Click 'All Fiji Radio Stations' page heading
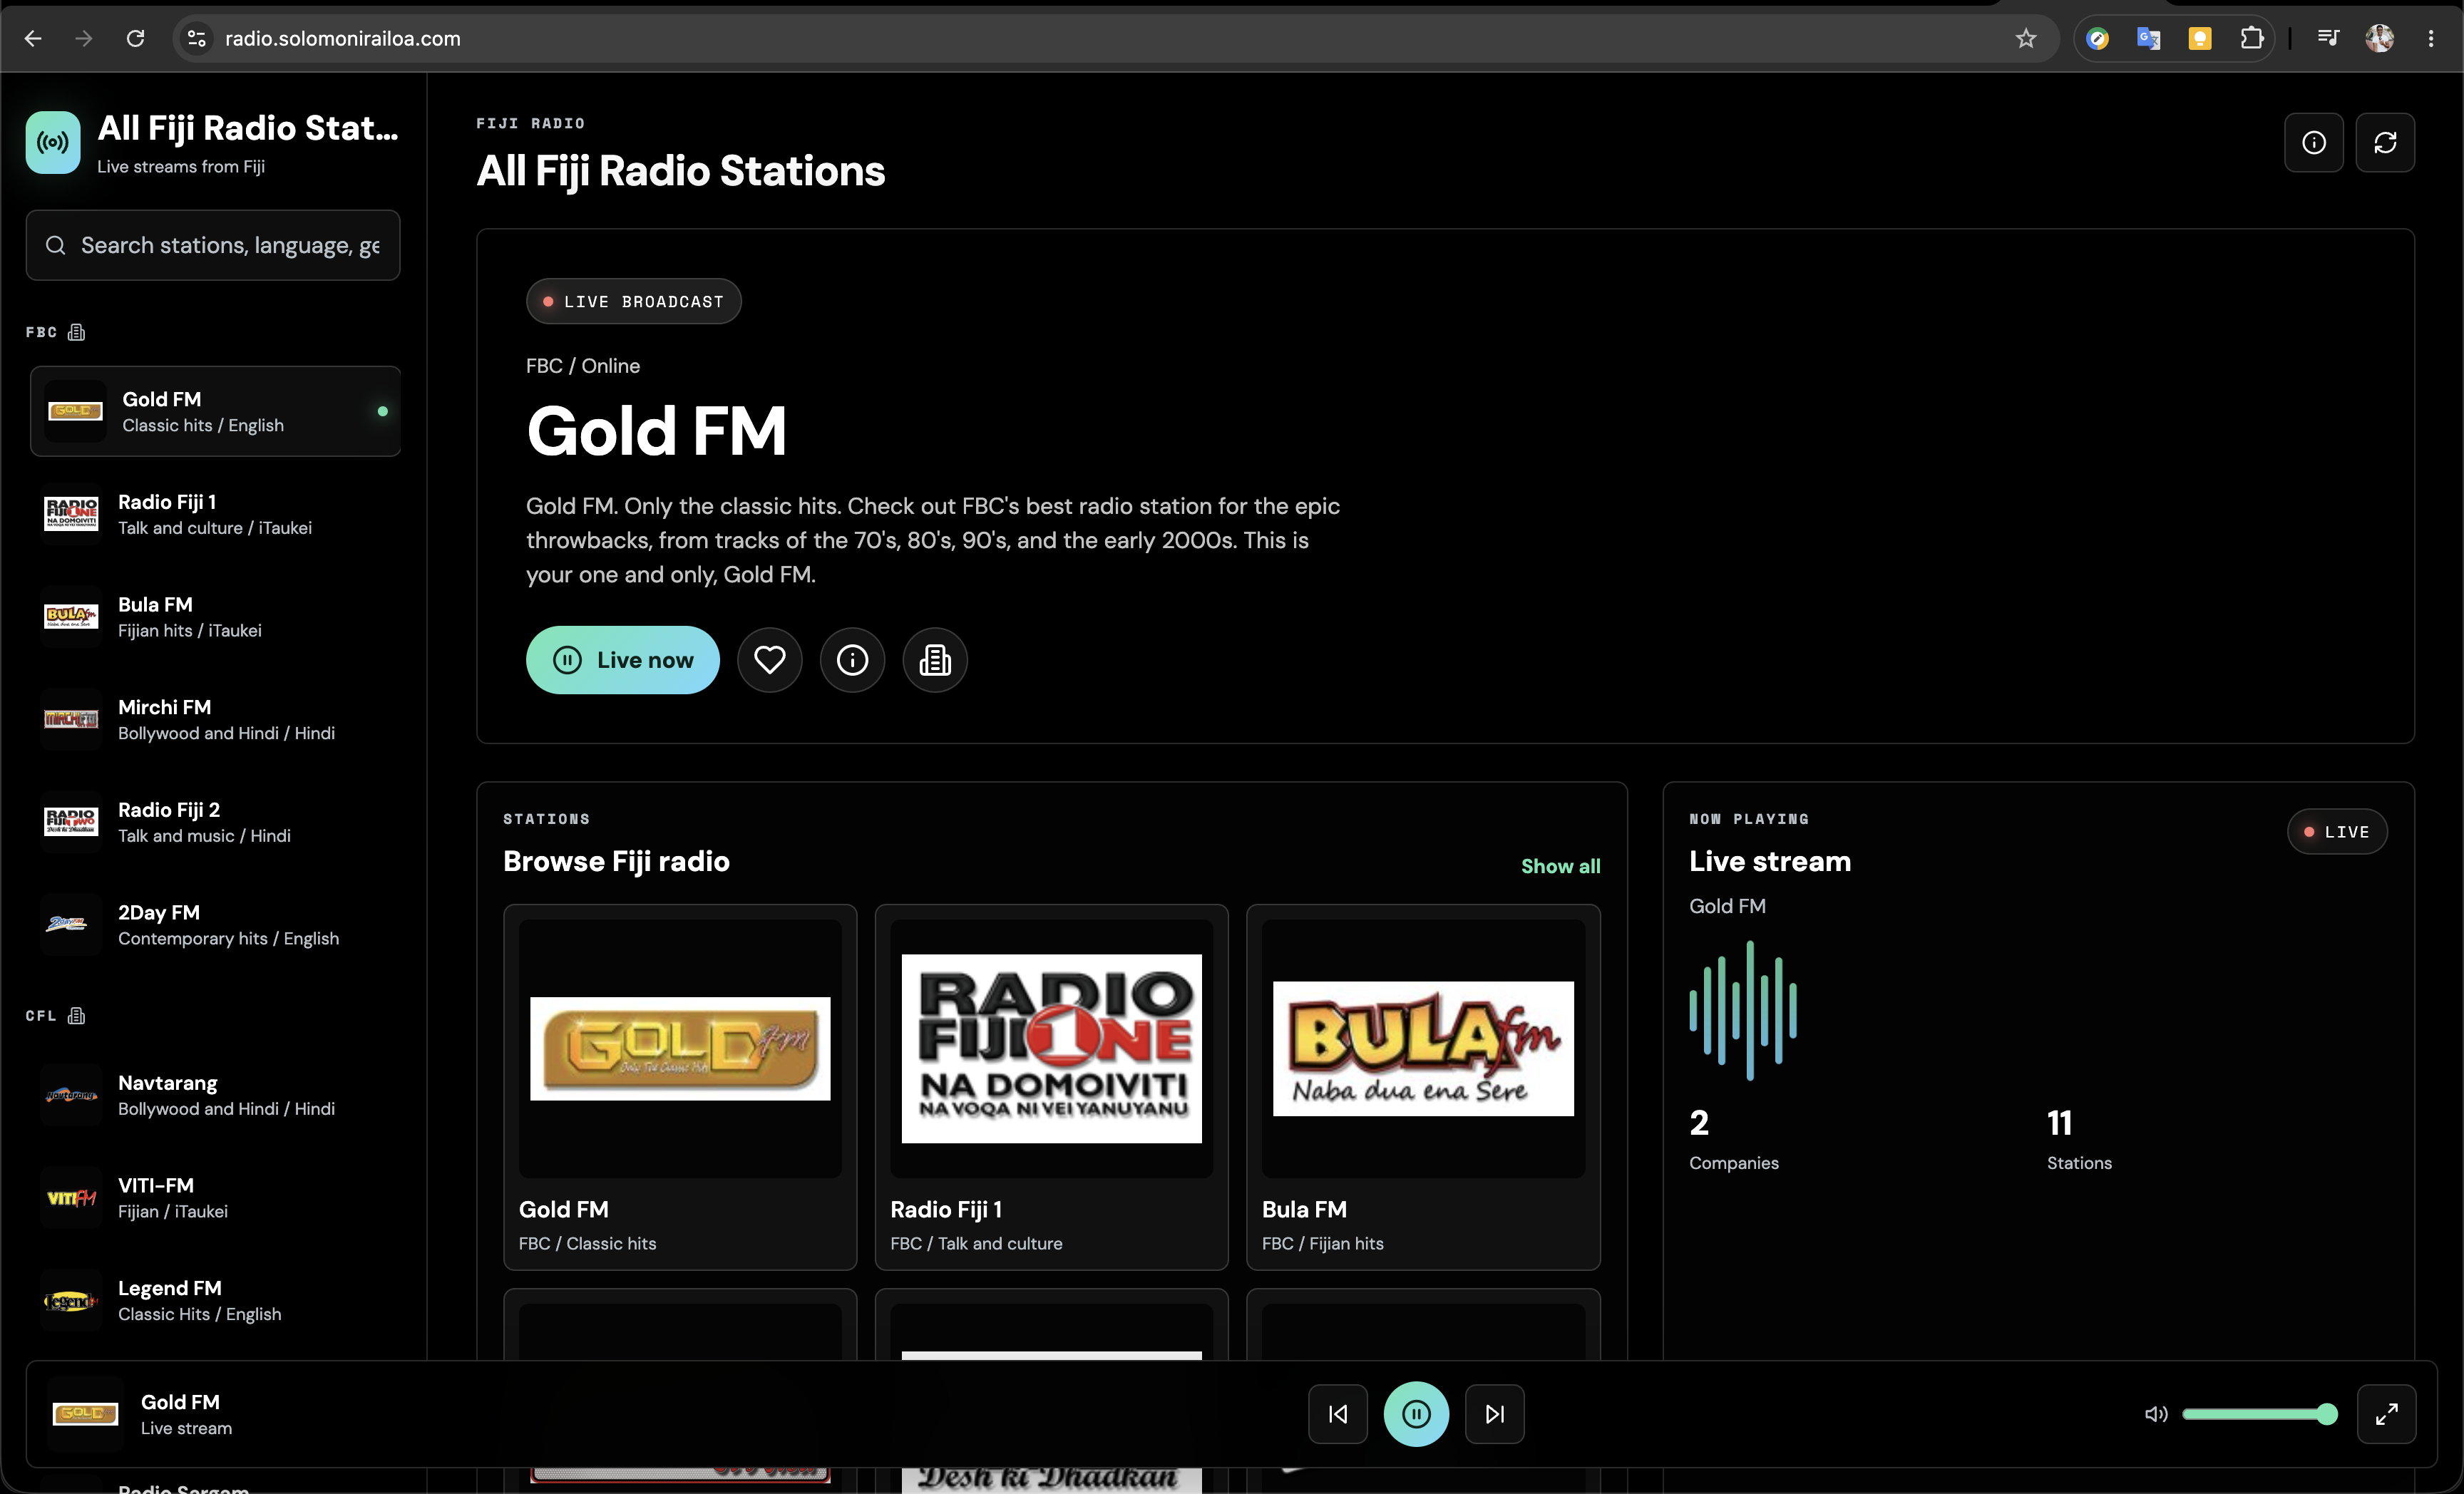This screenshot has width=2464, height=1494. 681,171
